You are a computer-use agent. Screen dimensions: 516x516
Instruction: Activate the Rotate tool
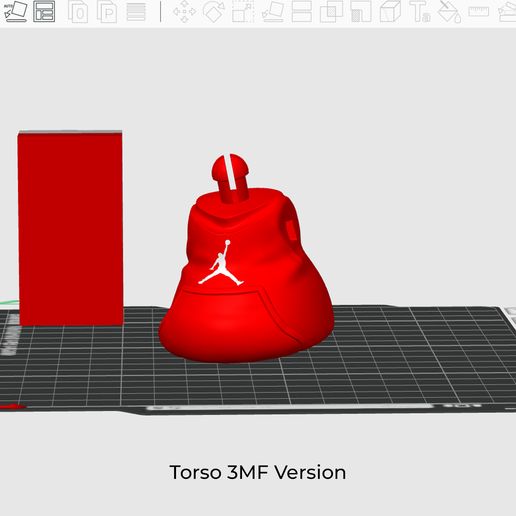pos(214,11)
